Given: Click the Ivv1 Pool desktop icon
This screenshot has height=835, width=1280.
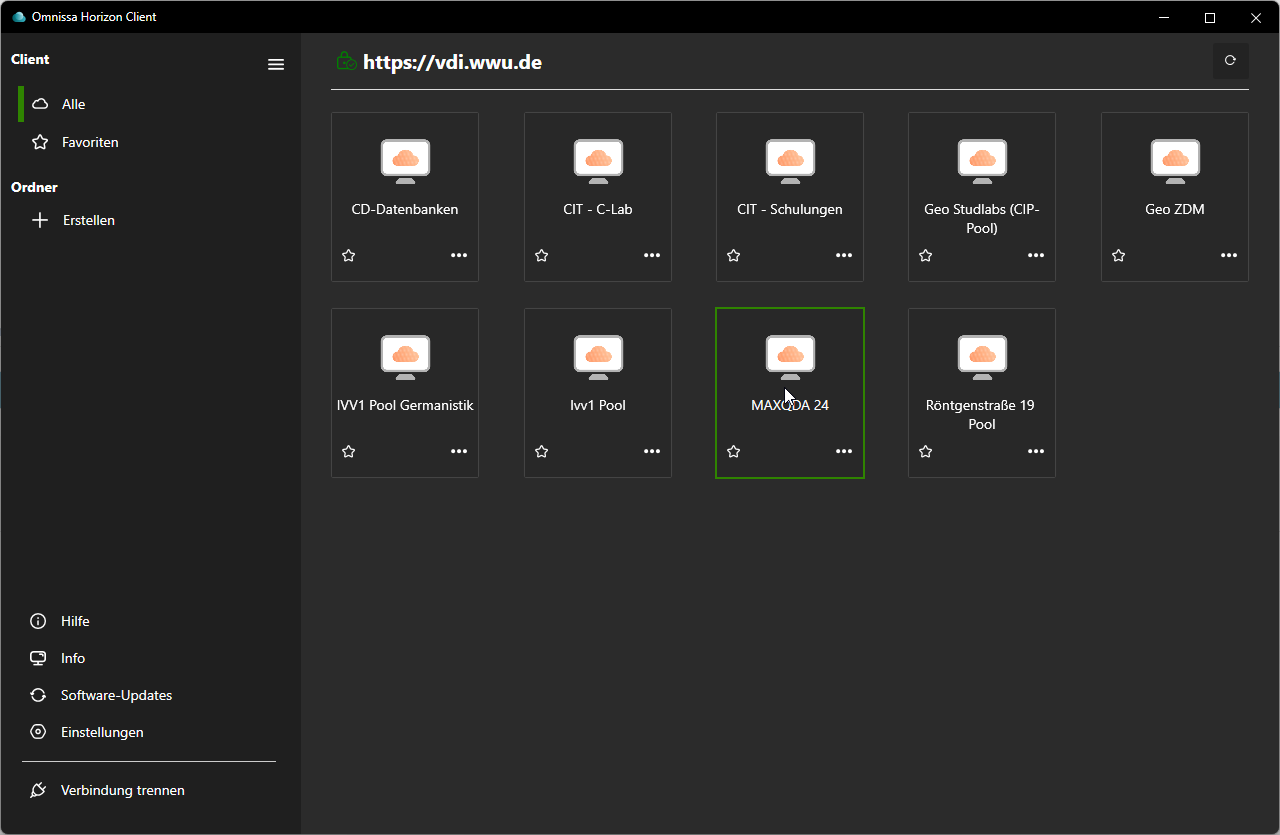Looking at the screenshot, I should point(598,357).
